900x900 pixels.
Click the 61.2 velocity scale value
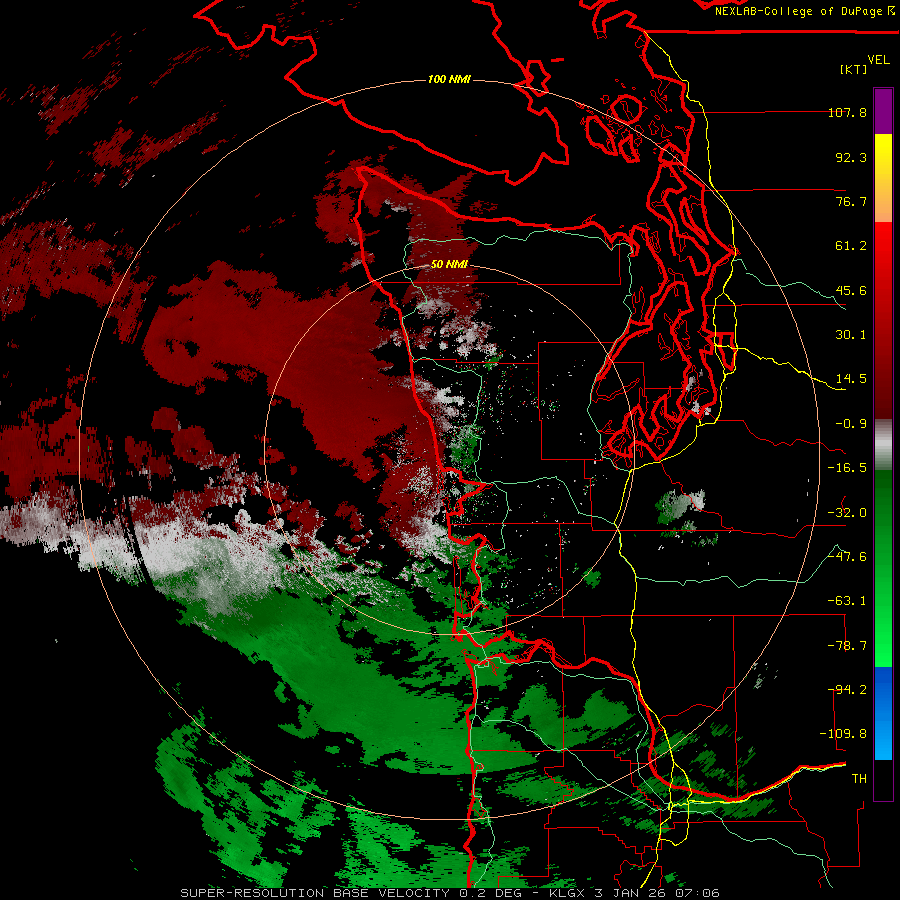tap(851, 246)
